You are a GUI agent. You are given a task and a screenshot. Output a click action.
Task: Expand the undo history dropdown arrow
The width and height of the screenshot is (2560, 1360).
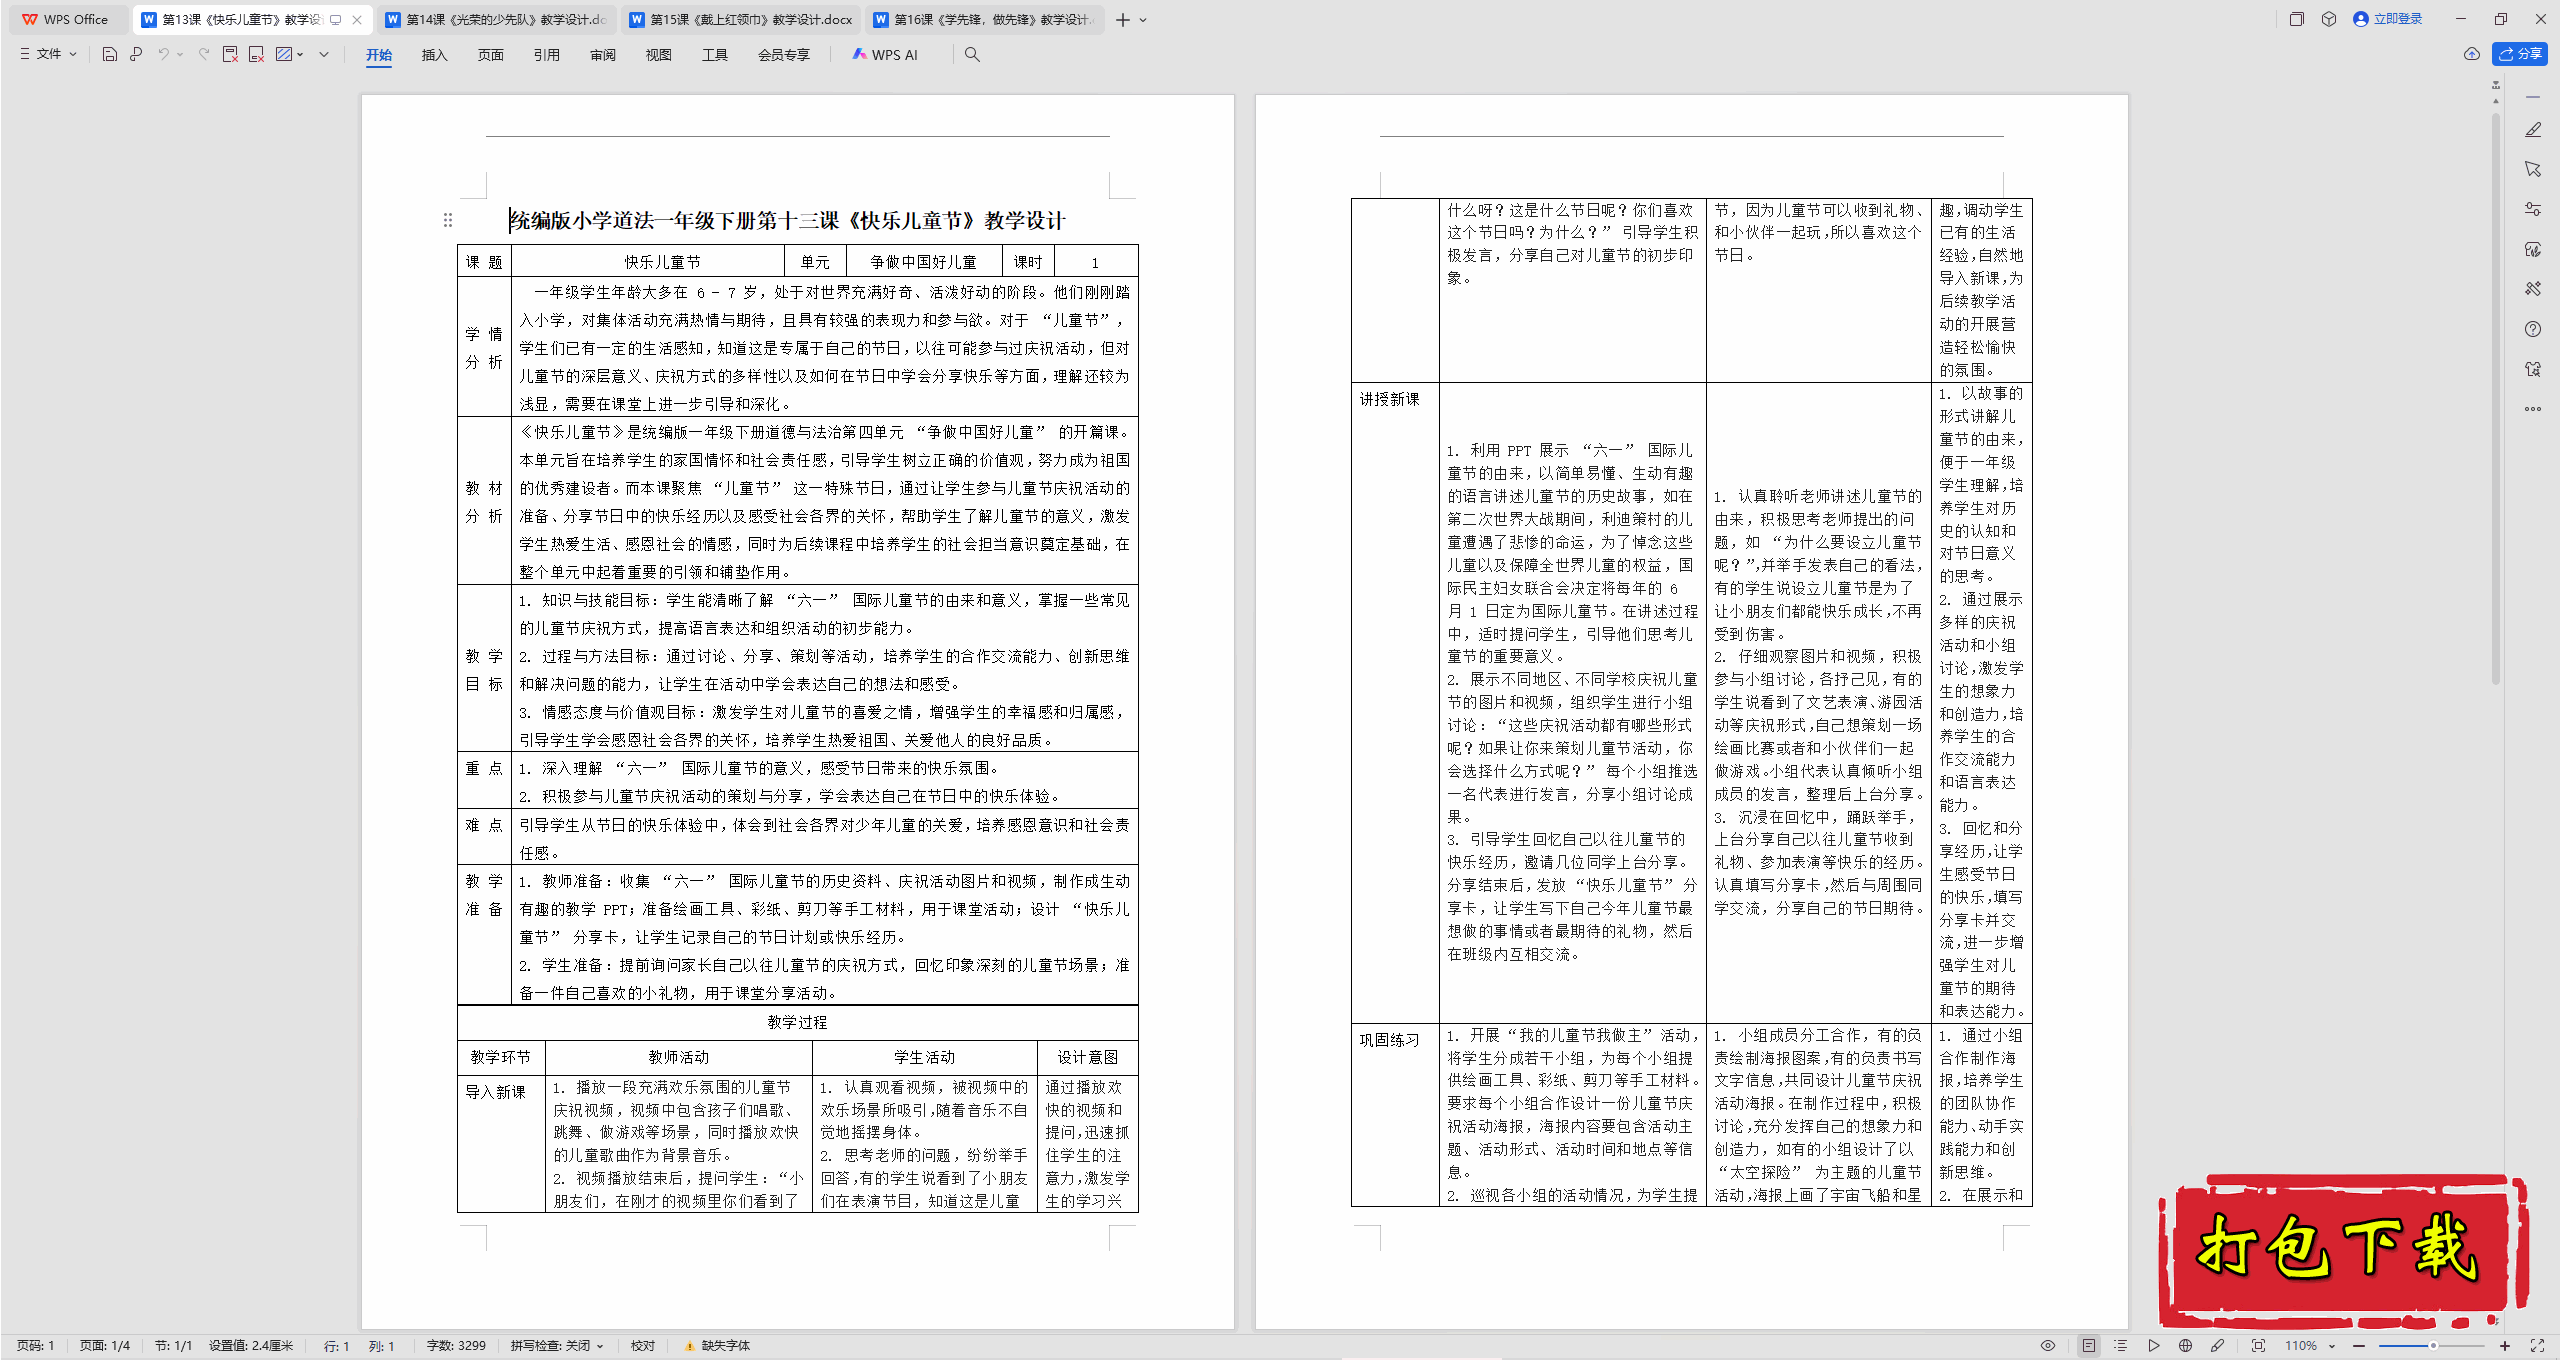click(x=180, y=54)
